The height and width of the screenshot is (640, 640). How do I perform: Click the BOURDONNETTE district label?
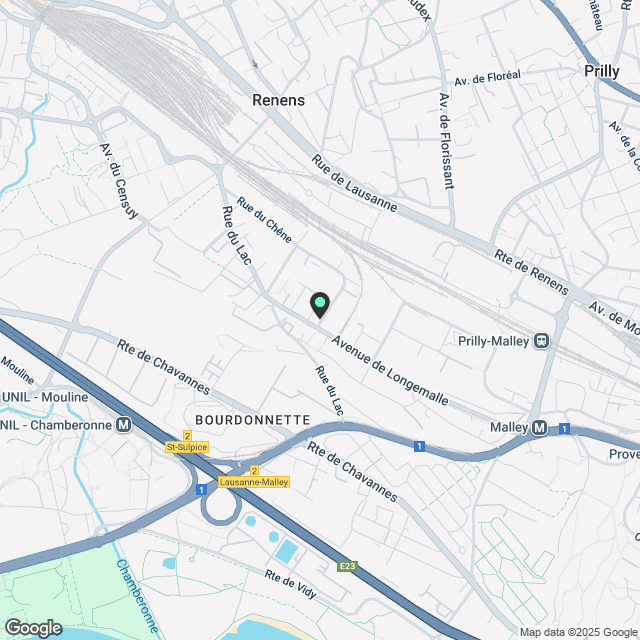[253, 420]
